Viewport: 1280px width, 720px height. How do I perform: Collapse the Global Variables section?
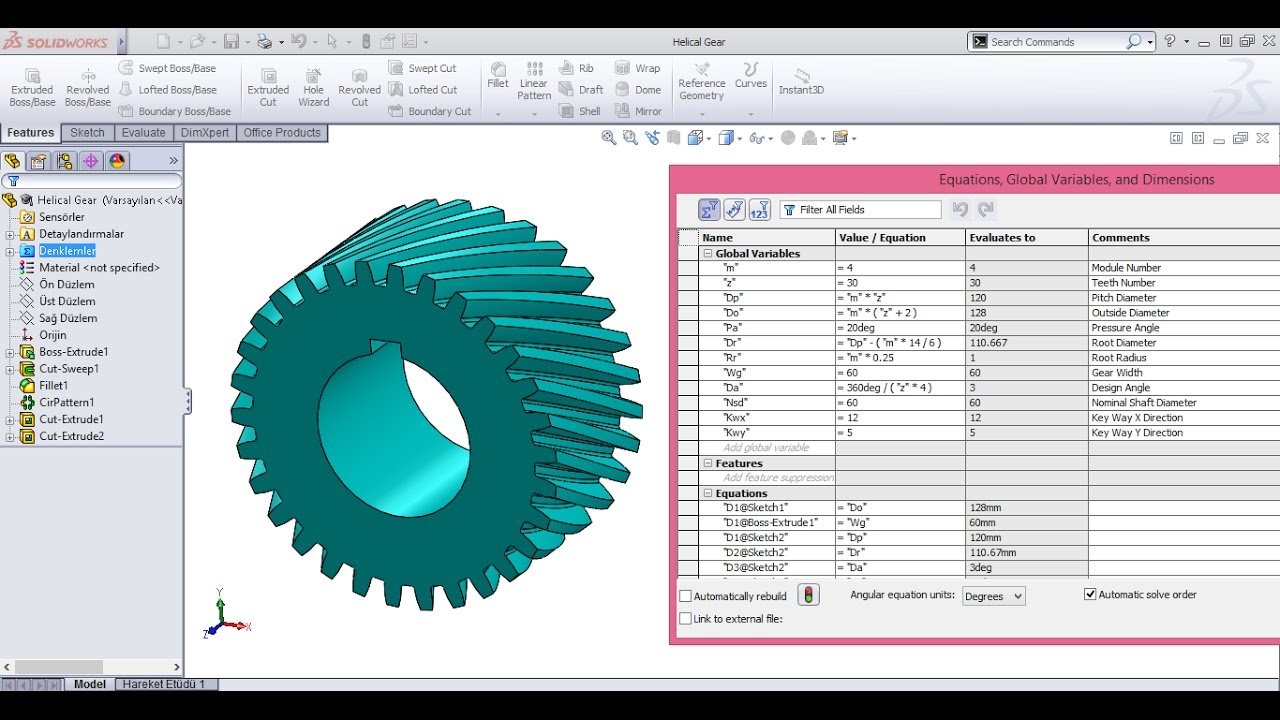(707, 253)
